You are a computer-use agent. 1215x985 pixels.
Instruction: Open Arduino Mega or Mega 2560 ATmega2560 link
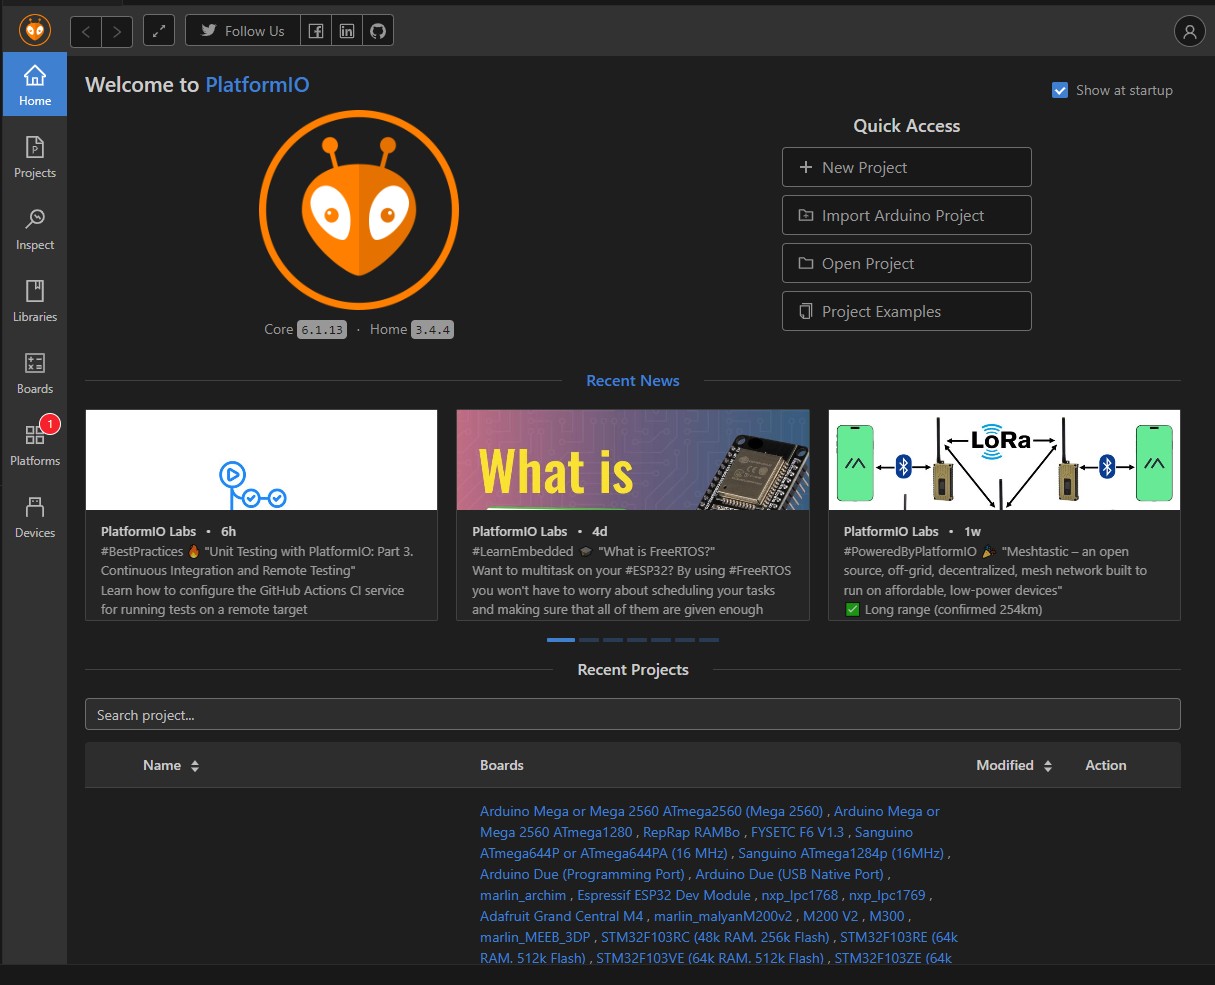coord(652,811)
